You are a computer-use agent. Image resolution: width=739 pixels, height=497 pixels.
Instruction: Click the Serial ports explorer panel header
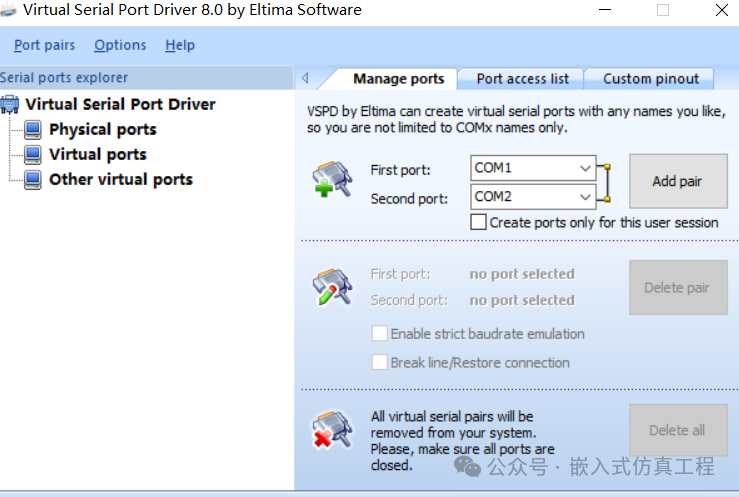point(146,77)
